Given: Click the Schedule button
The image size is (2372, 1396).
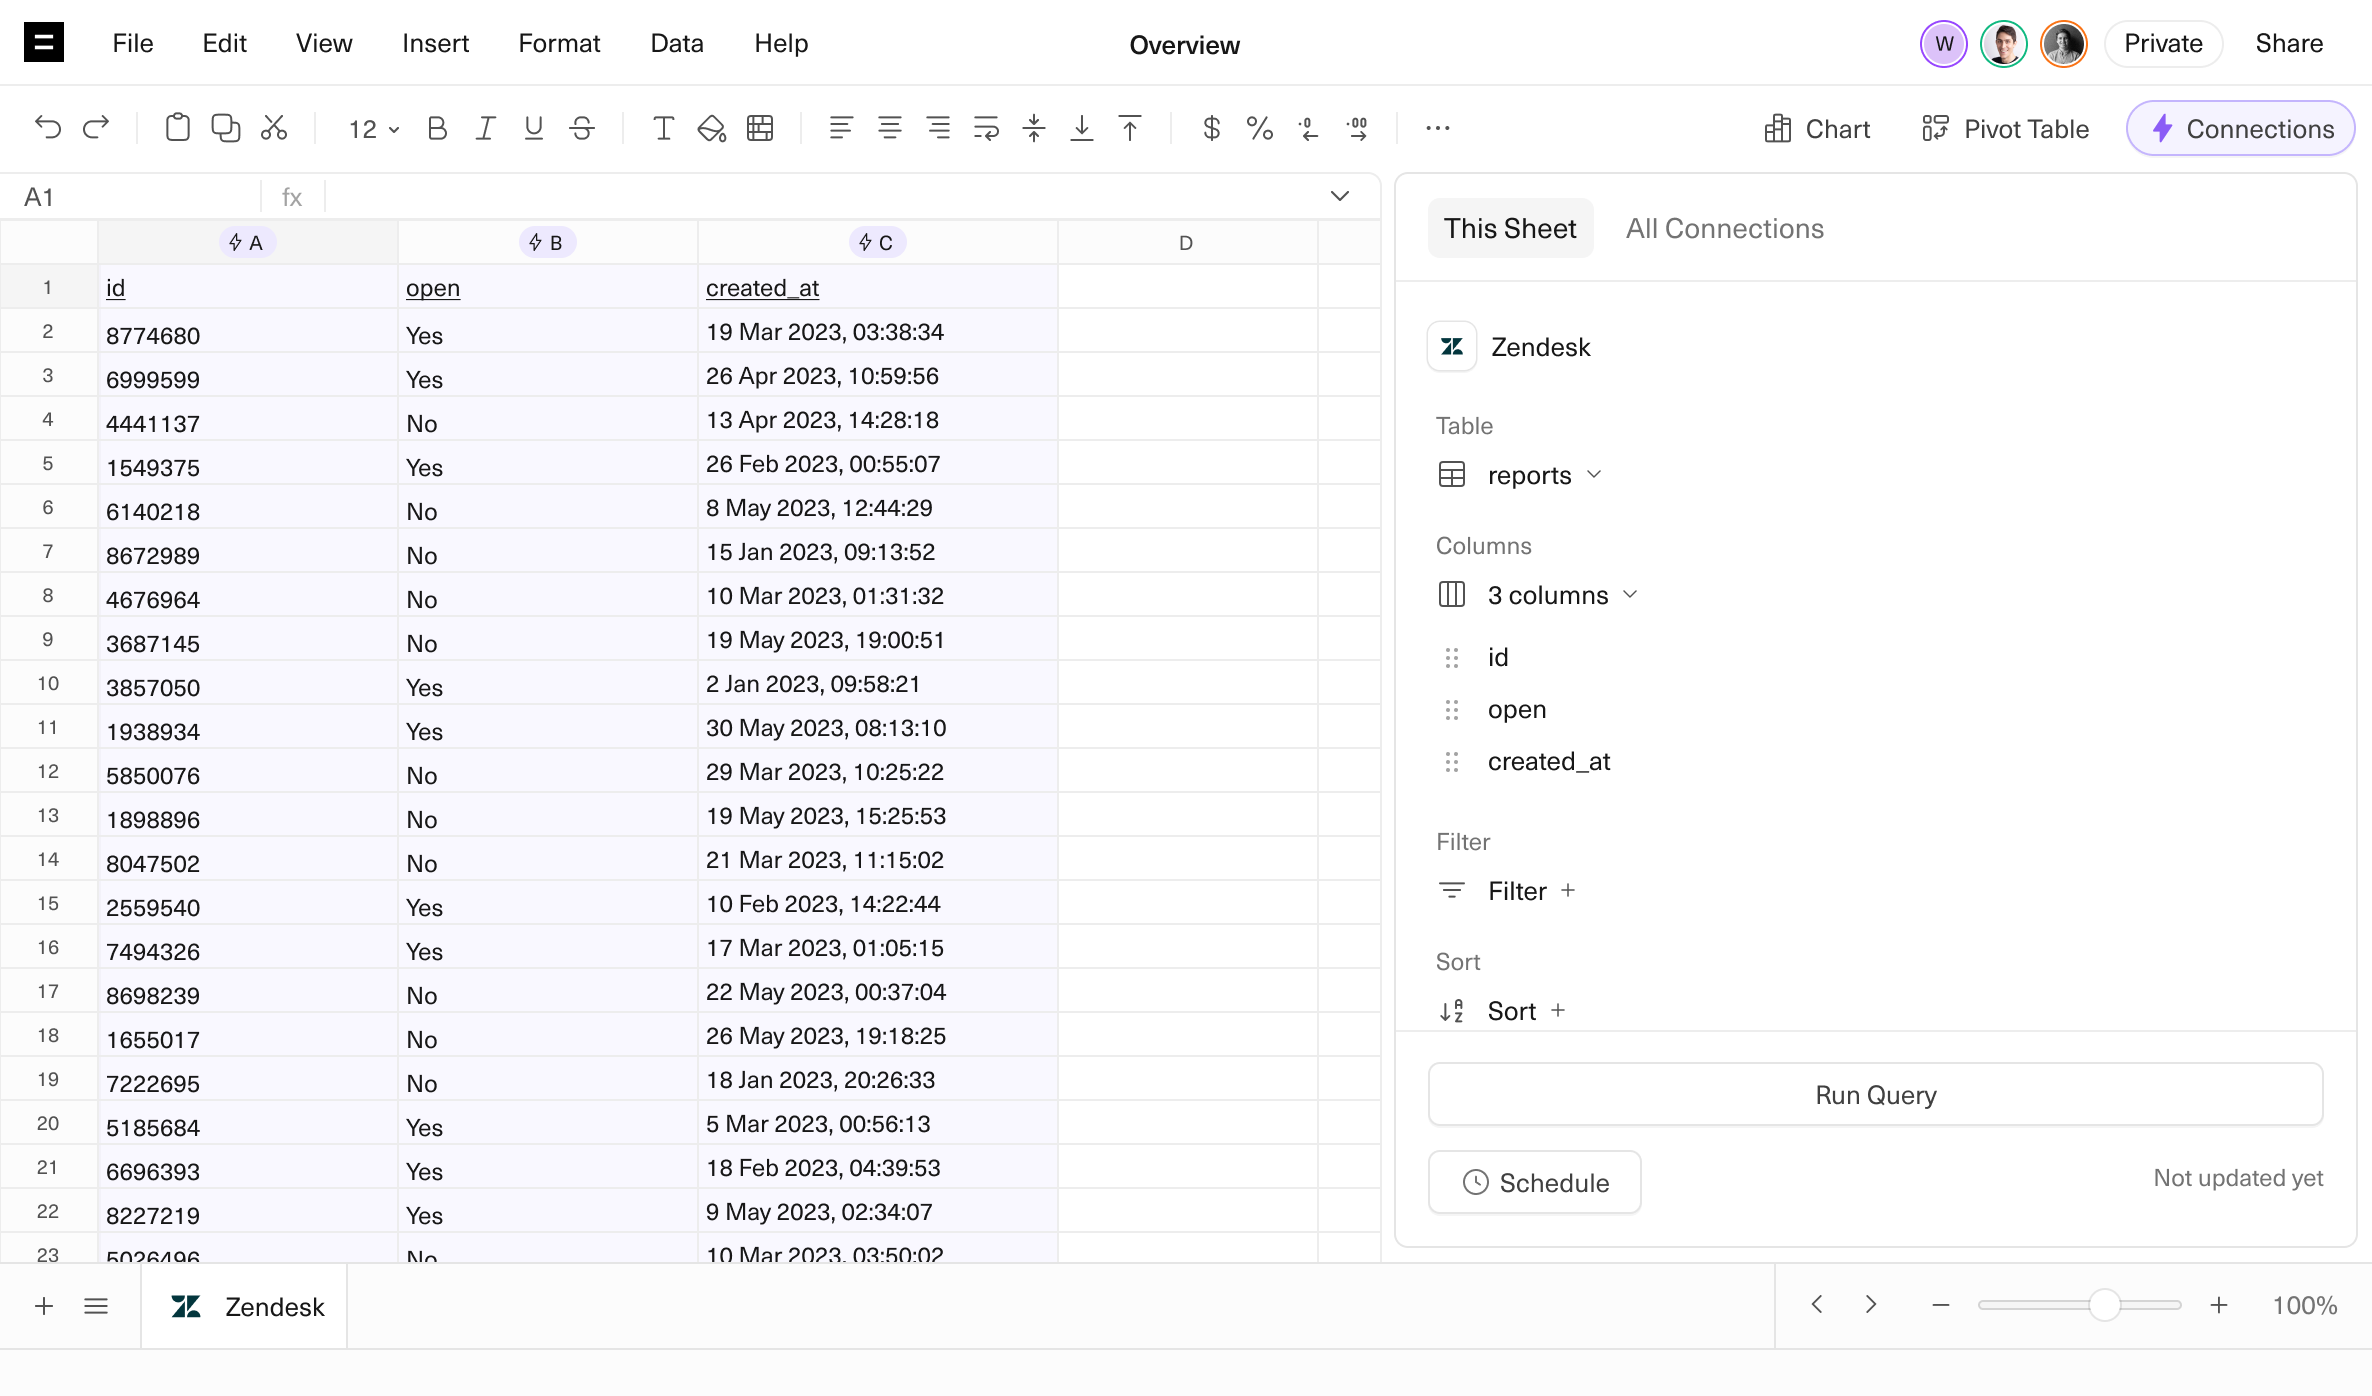Looking at the screenshot, I should point(1535,1183).
